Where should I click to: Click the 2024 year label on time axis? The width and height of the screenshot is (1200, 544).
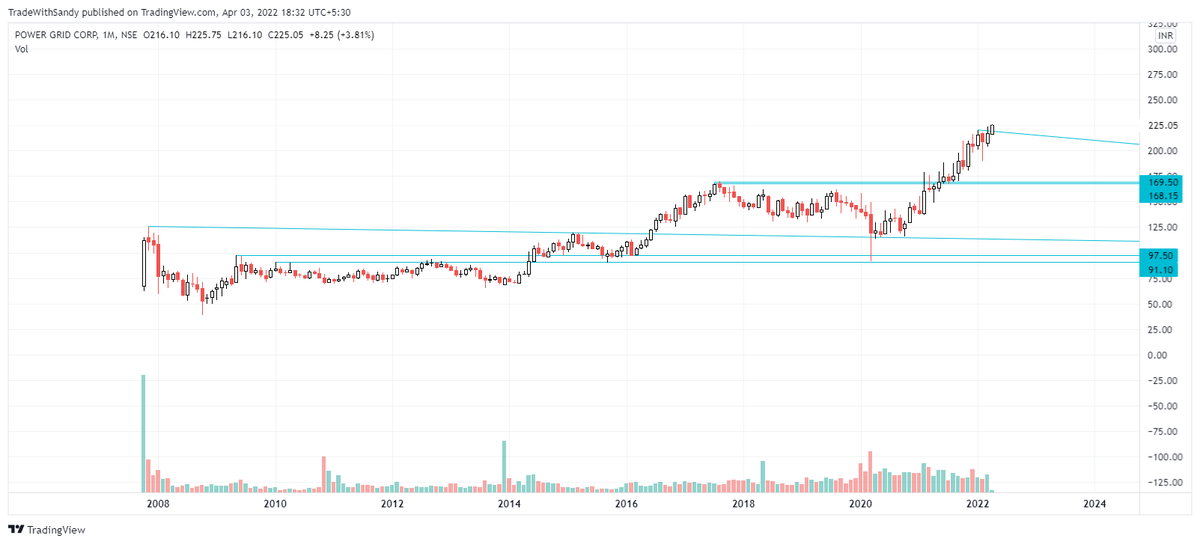1095,504
